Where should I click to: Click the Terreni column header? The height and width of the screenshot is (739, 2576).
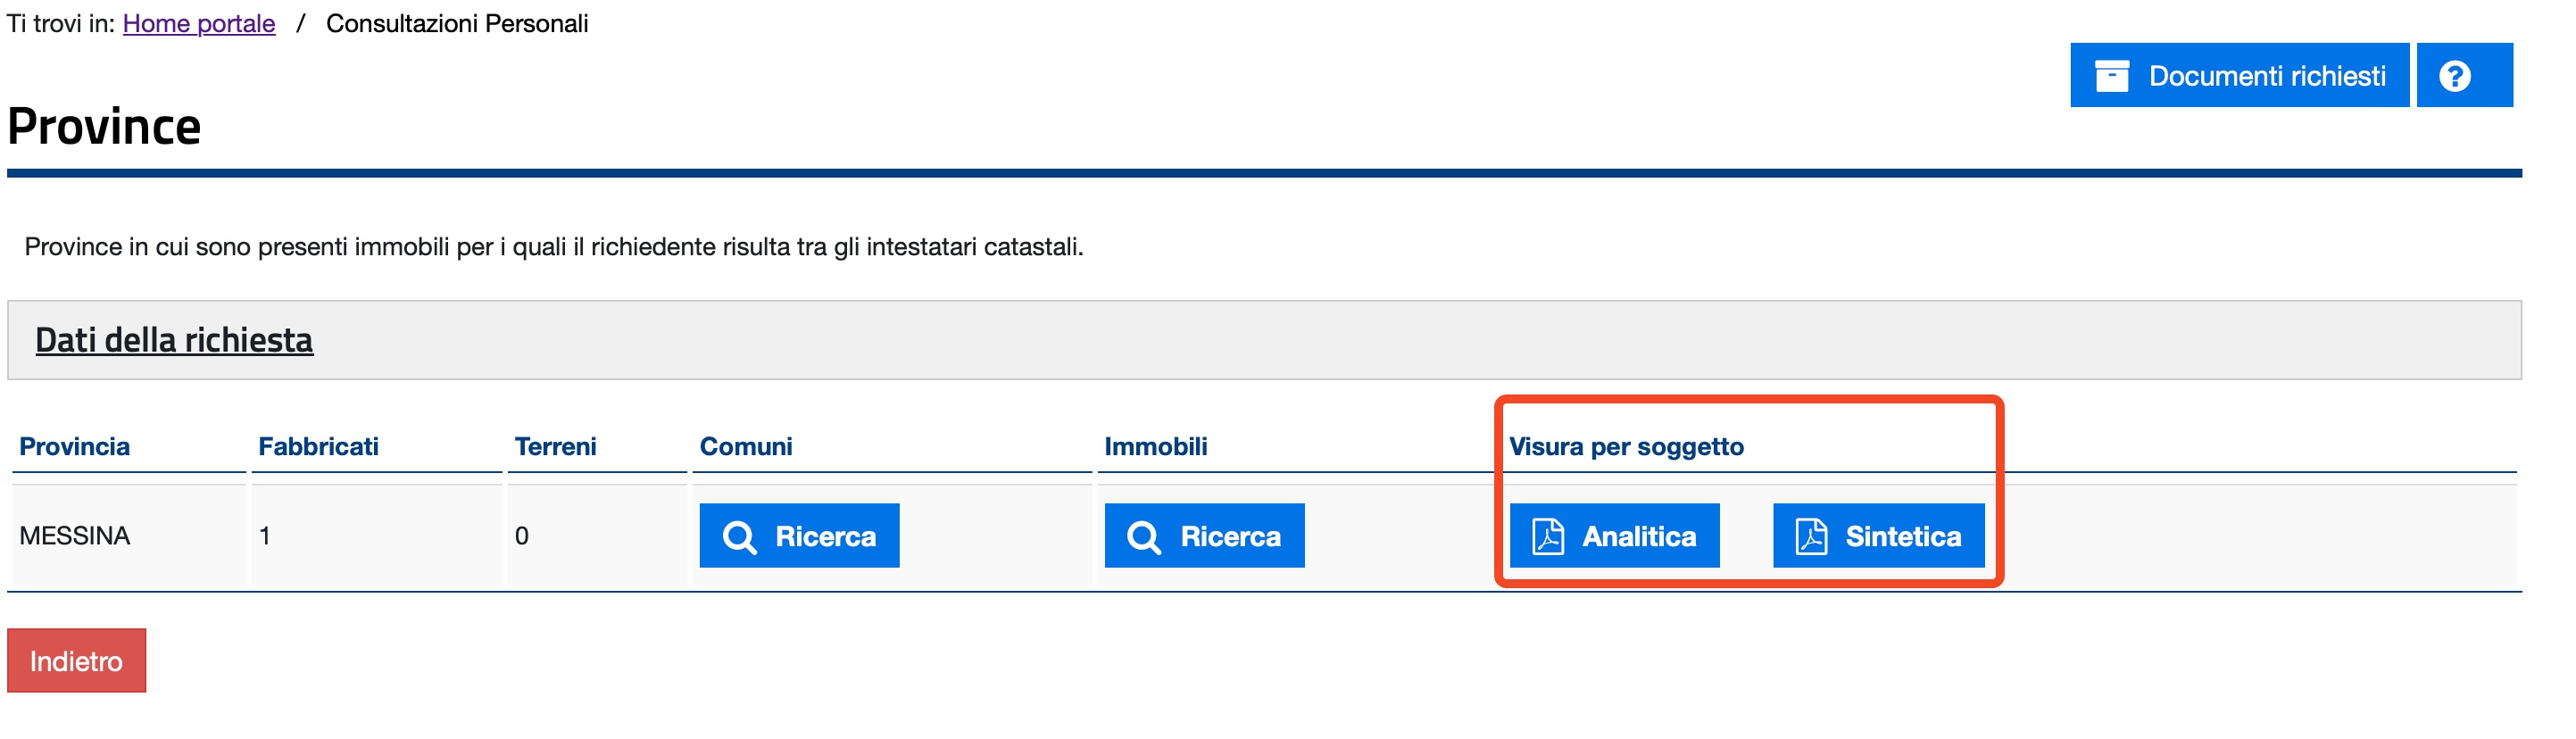(555, 446)
